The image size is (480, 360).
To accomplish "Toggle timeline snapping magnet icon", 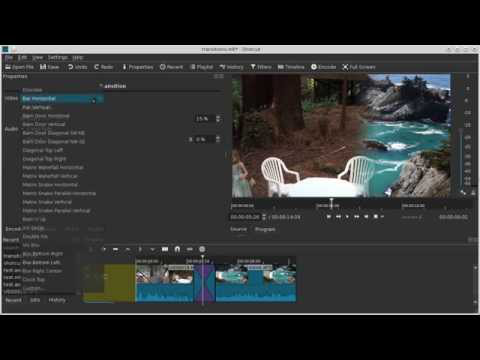I will click(x=177, y=249).
